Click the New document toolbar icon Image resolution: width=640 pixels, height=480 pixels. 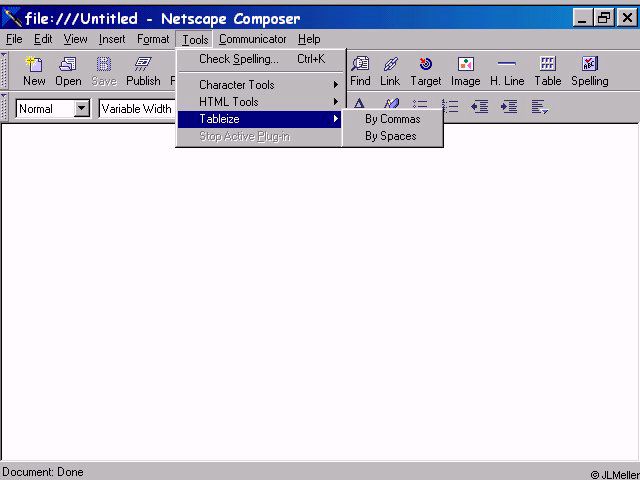click(34, 71)
